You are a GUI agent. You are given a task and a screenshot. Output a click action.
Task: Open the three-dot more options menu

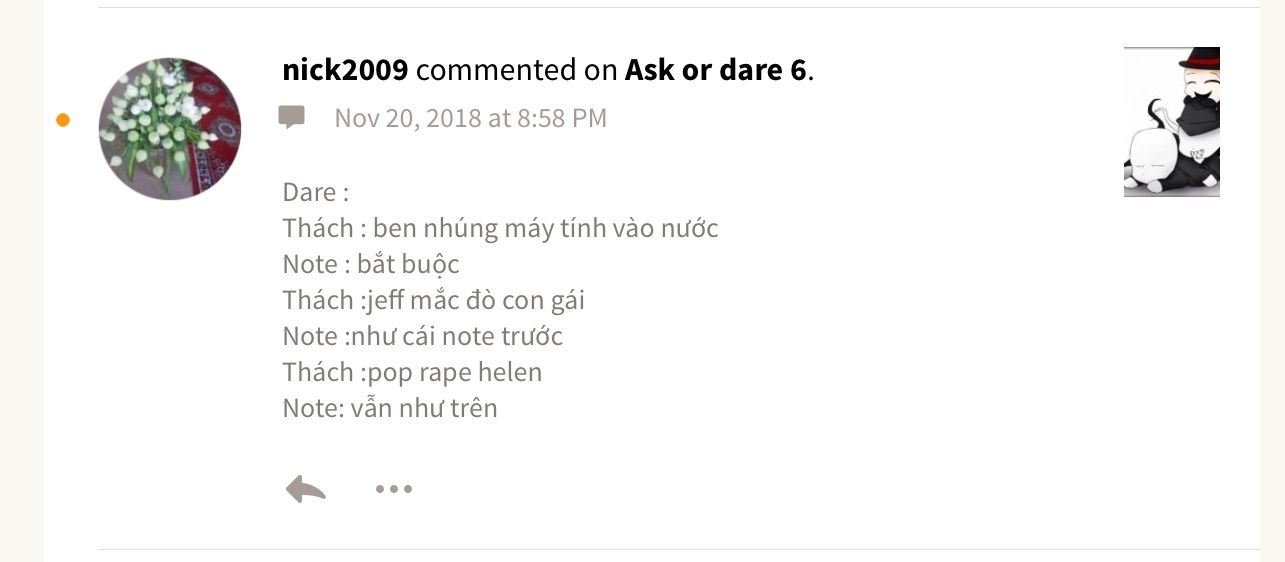[394, 489]
